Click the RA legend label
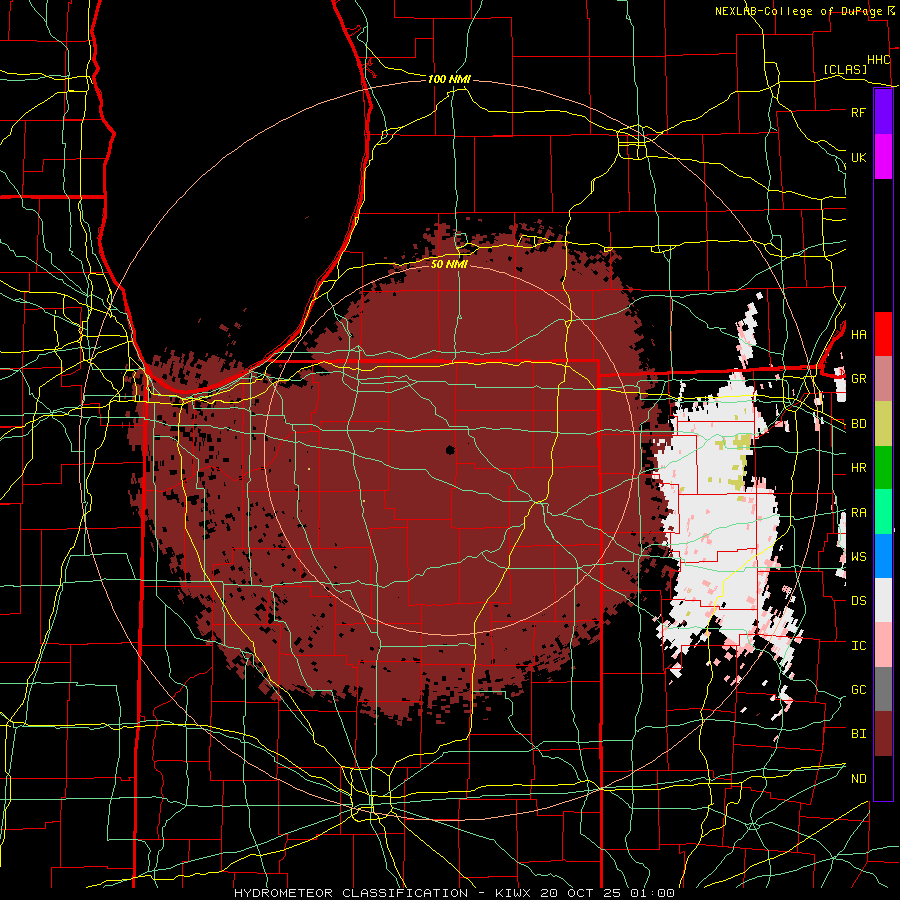This screenshot has width=900, height=900. 858,513
